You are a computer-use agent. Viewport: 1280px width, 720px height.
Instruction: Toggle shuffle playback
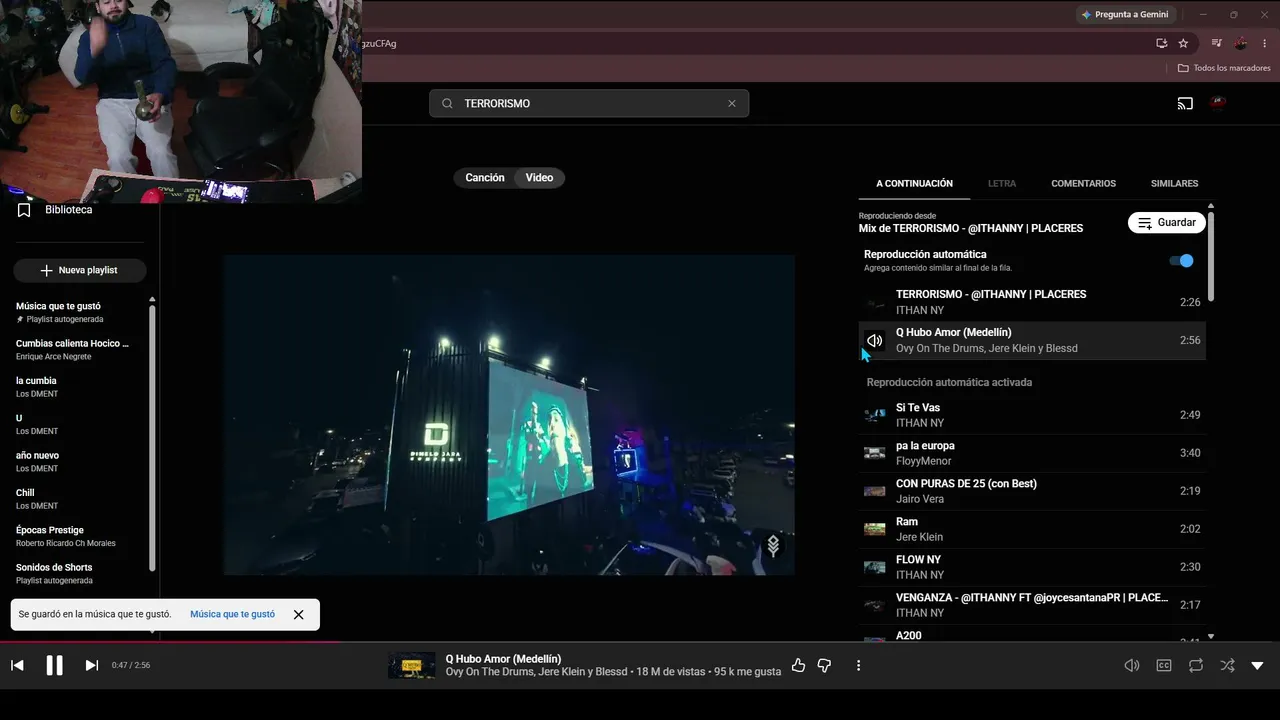point(1228,666)
